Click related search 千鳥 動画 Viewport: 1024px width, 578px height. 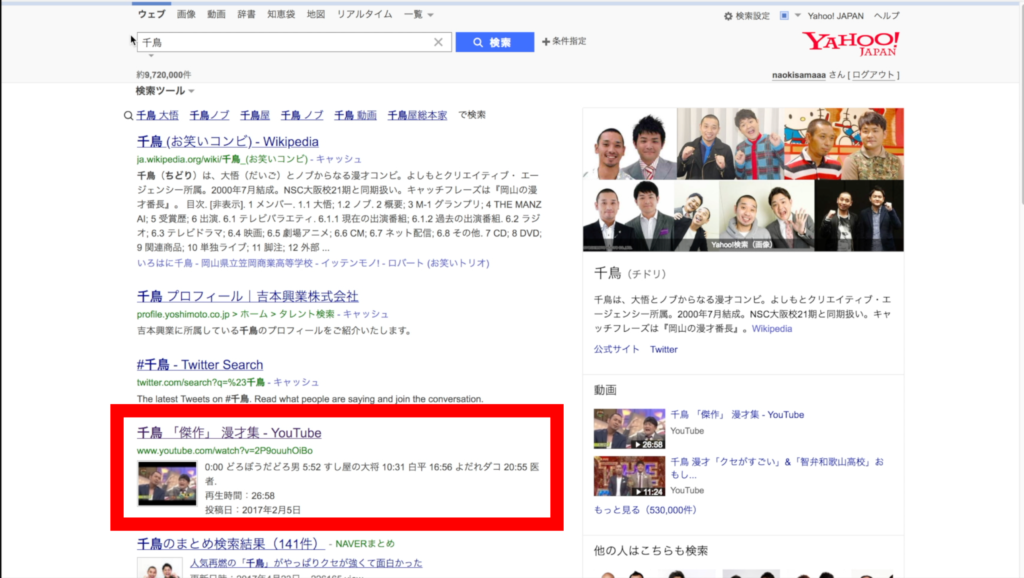click(355, 115)
